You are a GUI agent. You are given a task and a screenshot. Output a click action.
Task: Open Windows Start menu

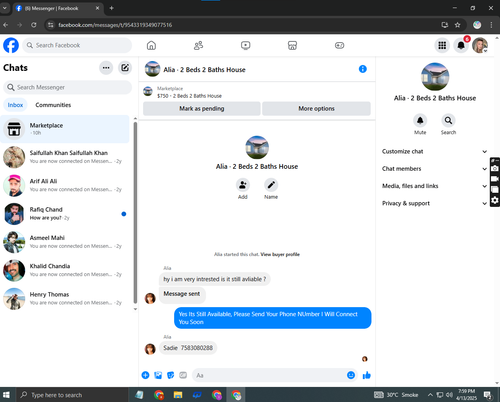click(x=6, y=395)
